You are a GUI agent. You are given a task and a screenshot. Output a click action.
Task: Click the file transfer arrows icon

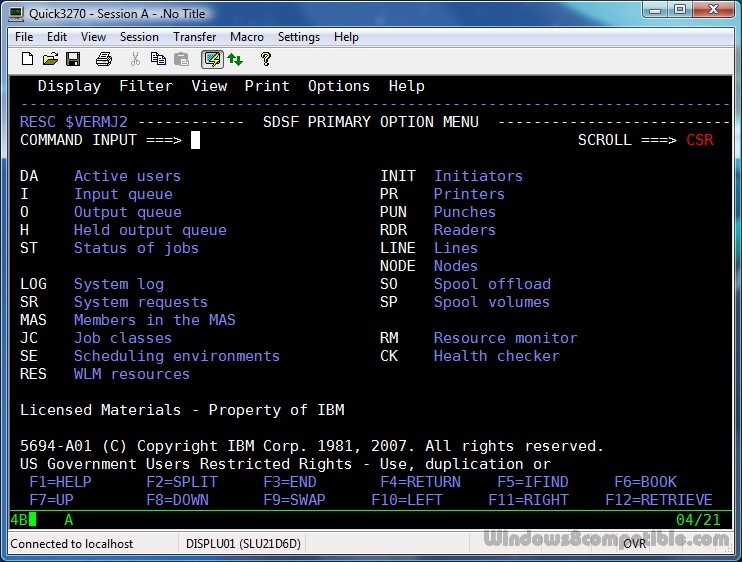pyautogui.click(x=235, y=59)
